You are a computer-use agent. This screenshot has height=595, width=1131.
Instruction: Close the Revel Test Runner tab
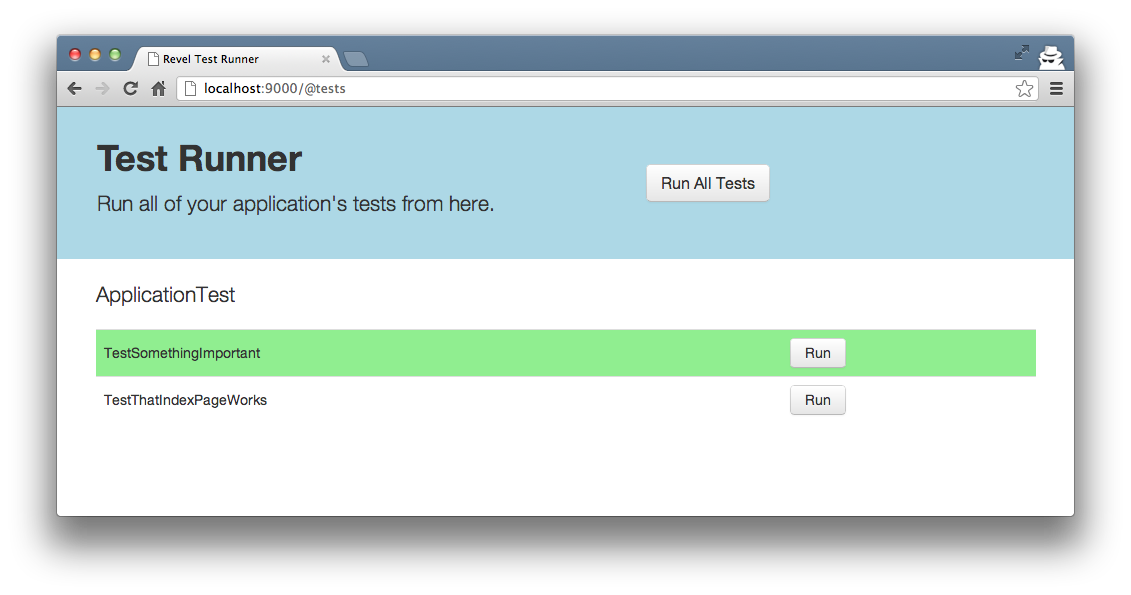326,59
